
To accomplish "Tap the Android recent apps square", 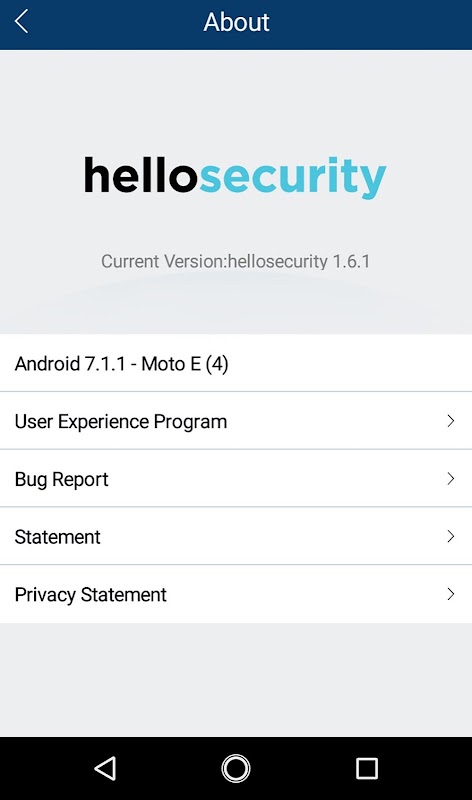I will (x=366, y=768).
